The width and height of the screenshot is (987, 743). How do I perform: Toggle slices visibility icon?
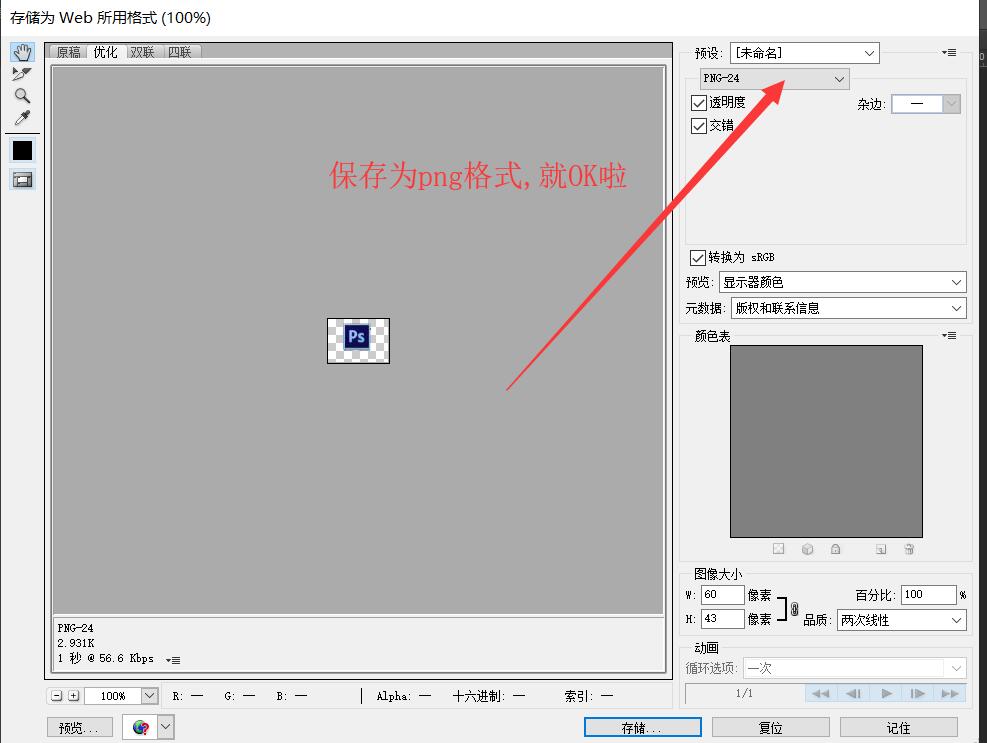(x=23, y=180)
